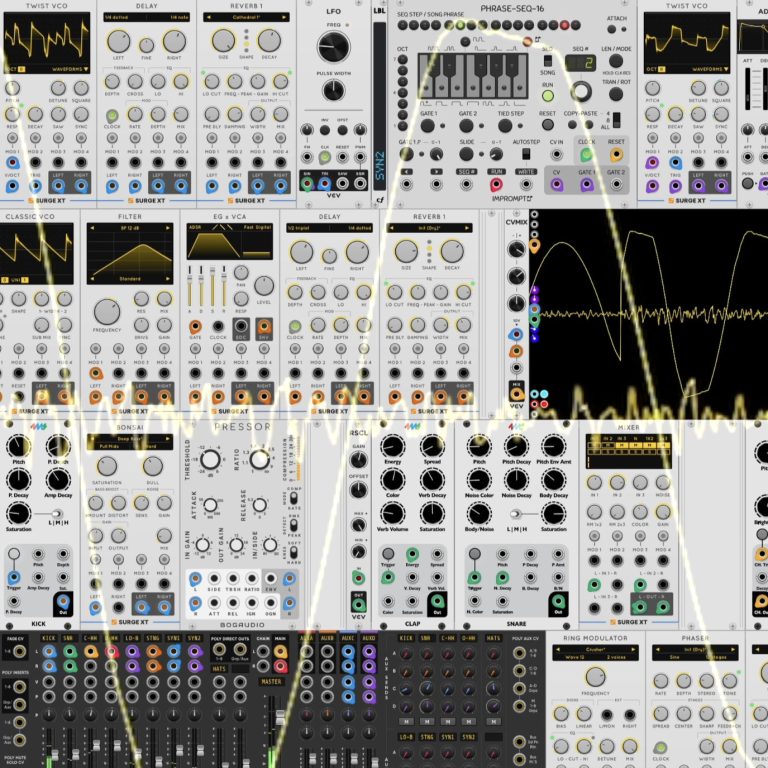Click the LEN / MODE button
768x768 pixels.
(616, 61)
